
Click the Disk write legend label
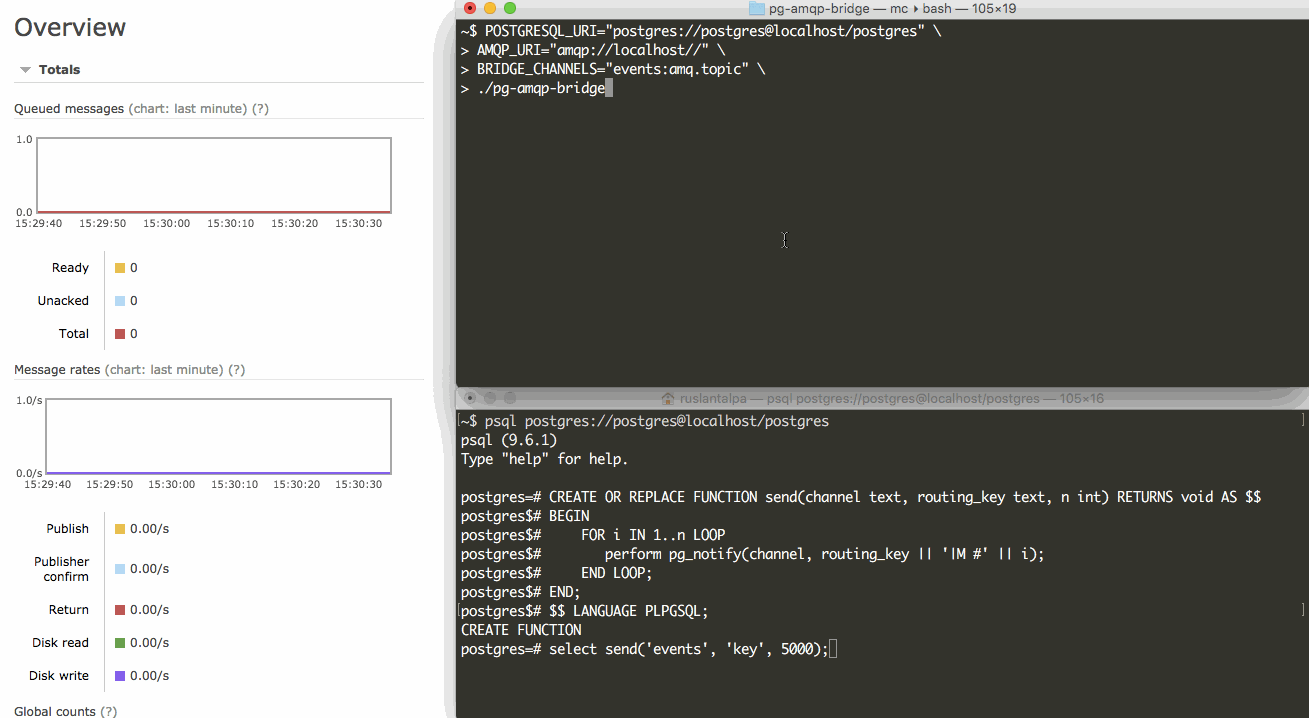[x=59, y=676]
